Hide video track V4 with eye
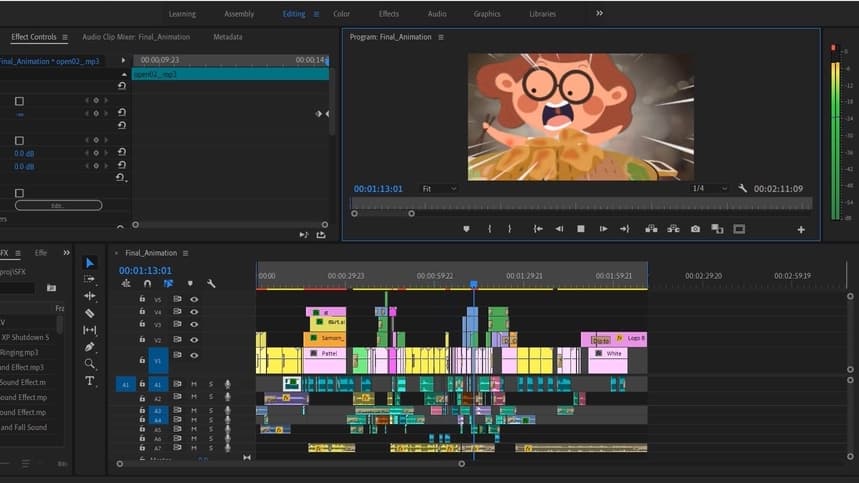The height and width of the screenshot is (483, 859). (194, 312)
